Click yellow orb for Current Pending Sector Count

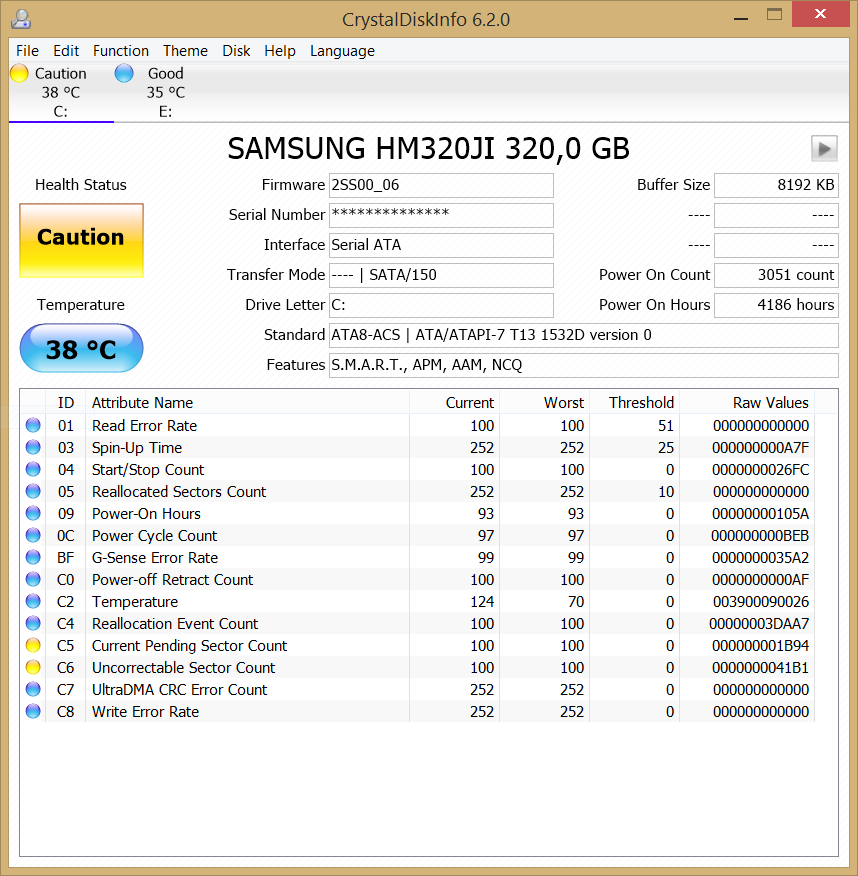pyautogui.click(x=33, y=645)
